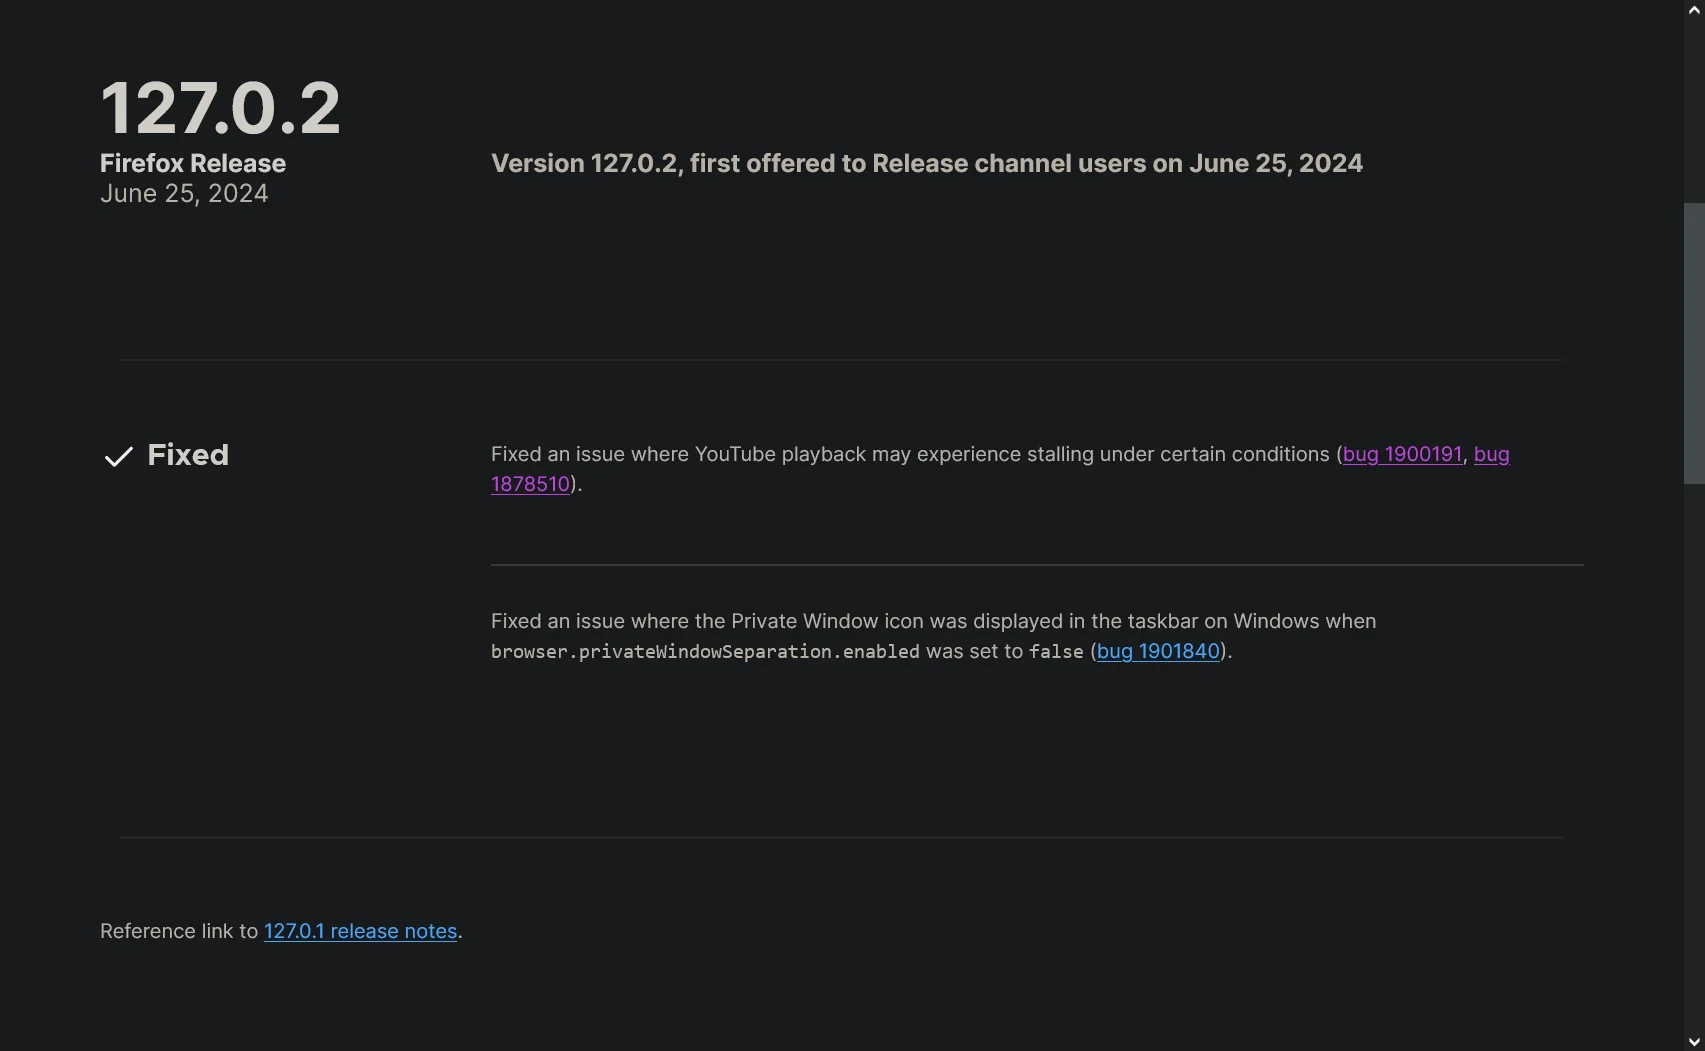Click the June 25, 2024 date under Firefox Release
This screenshot has width=1705, height=1051.
tap(184, 194)
